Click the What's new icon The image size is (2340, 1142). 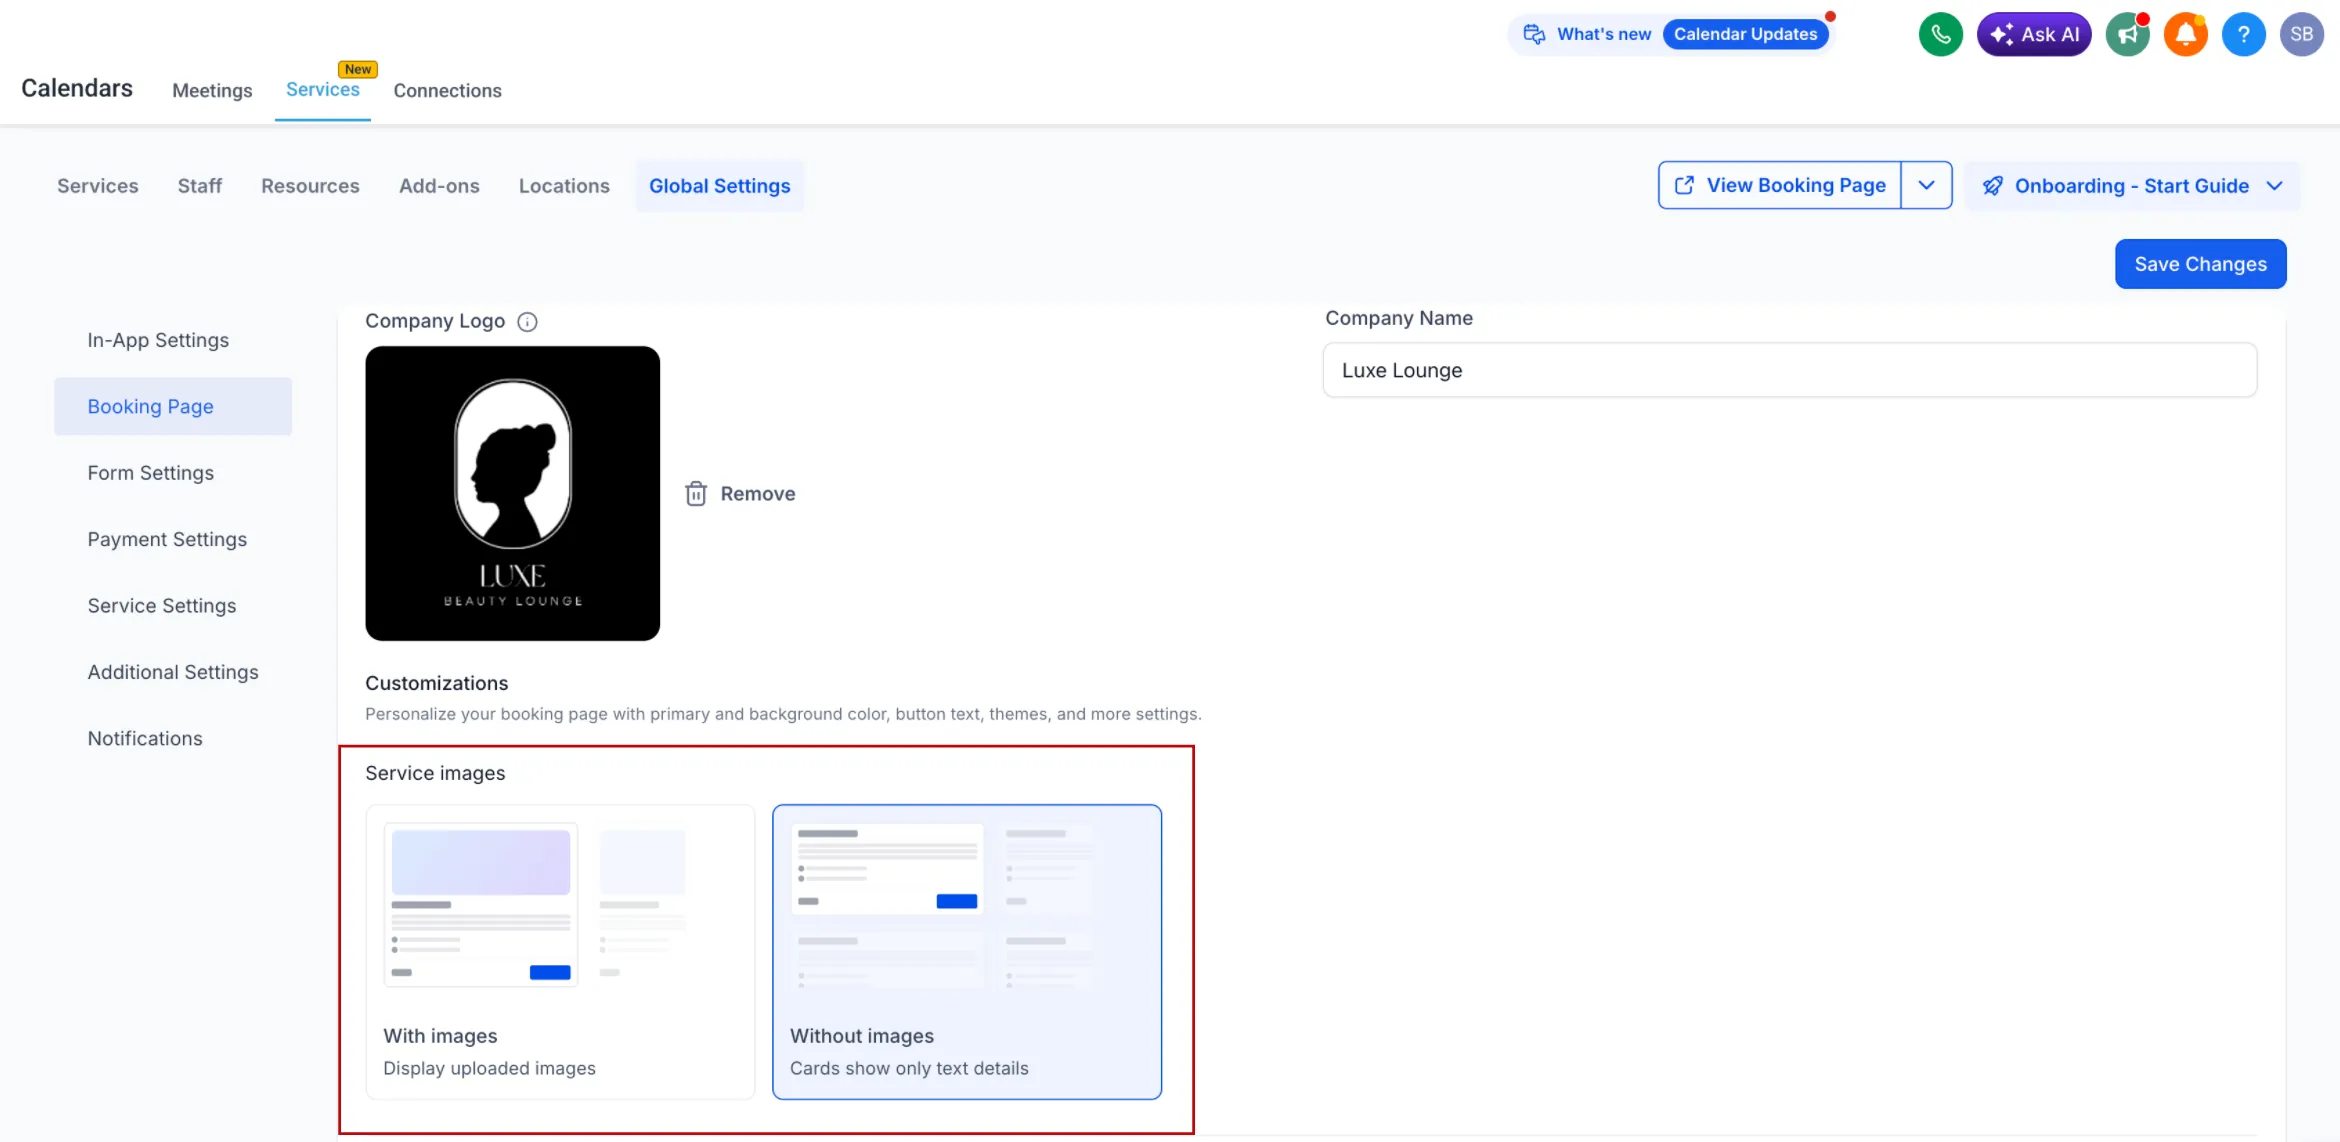(1533, 33)
